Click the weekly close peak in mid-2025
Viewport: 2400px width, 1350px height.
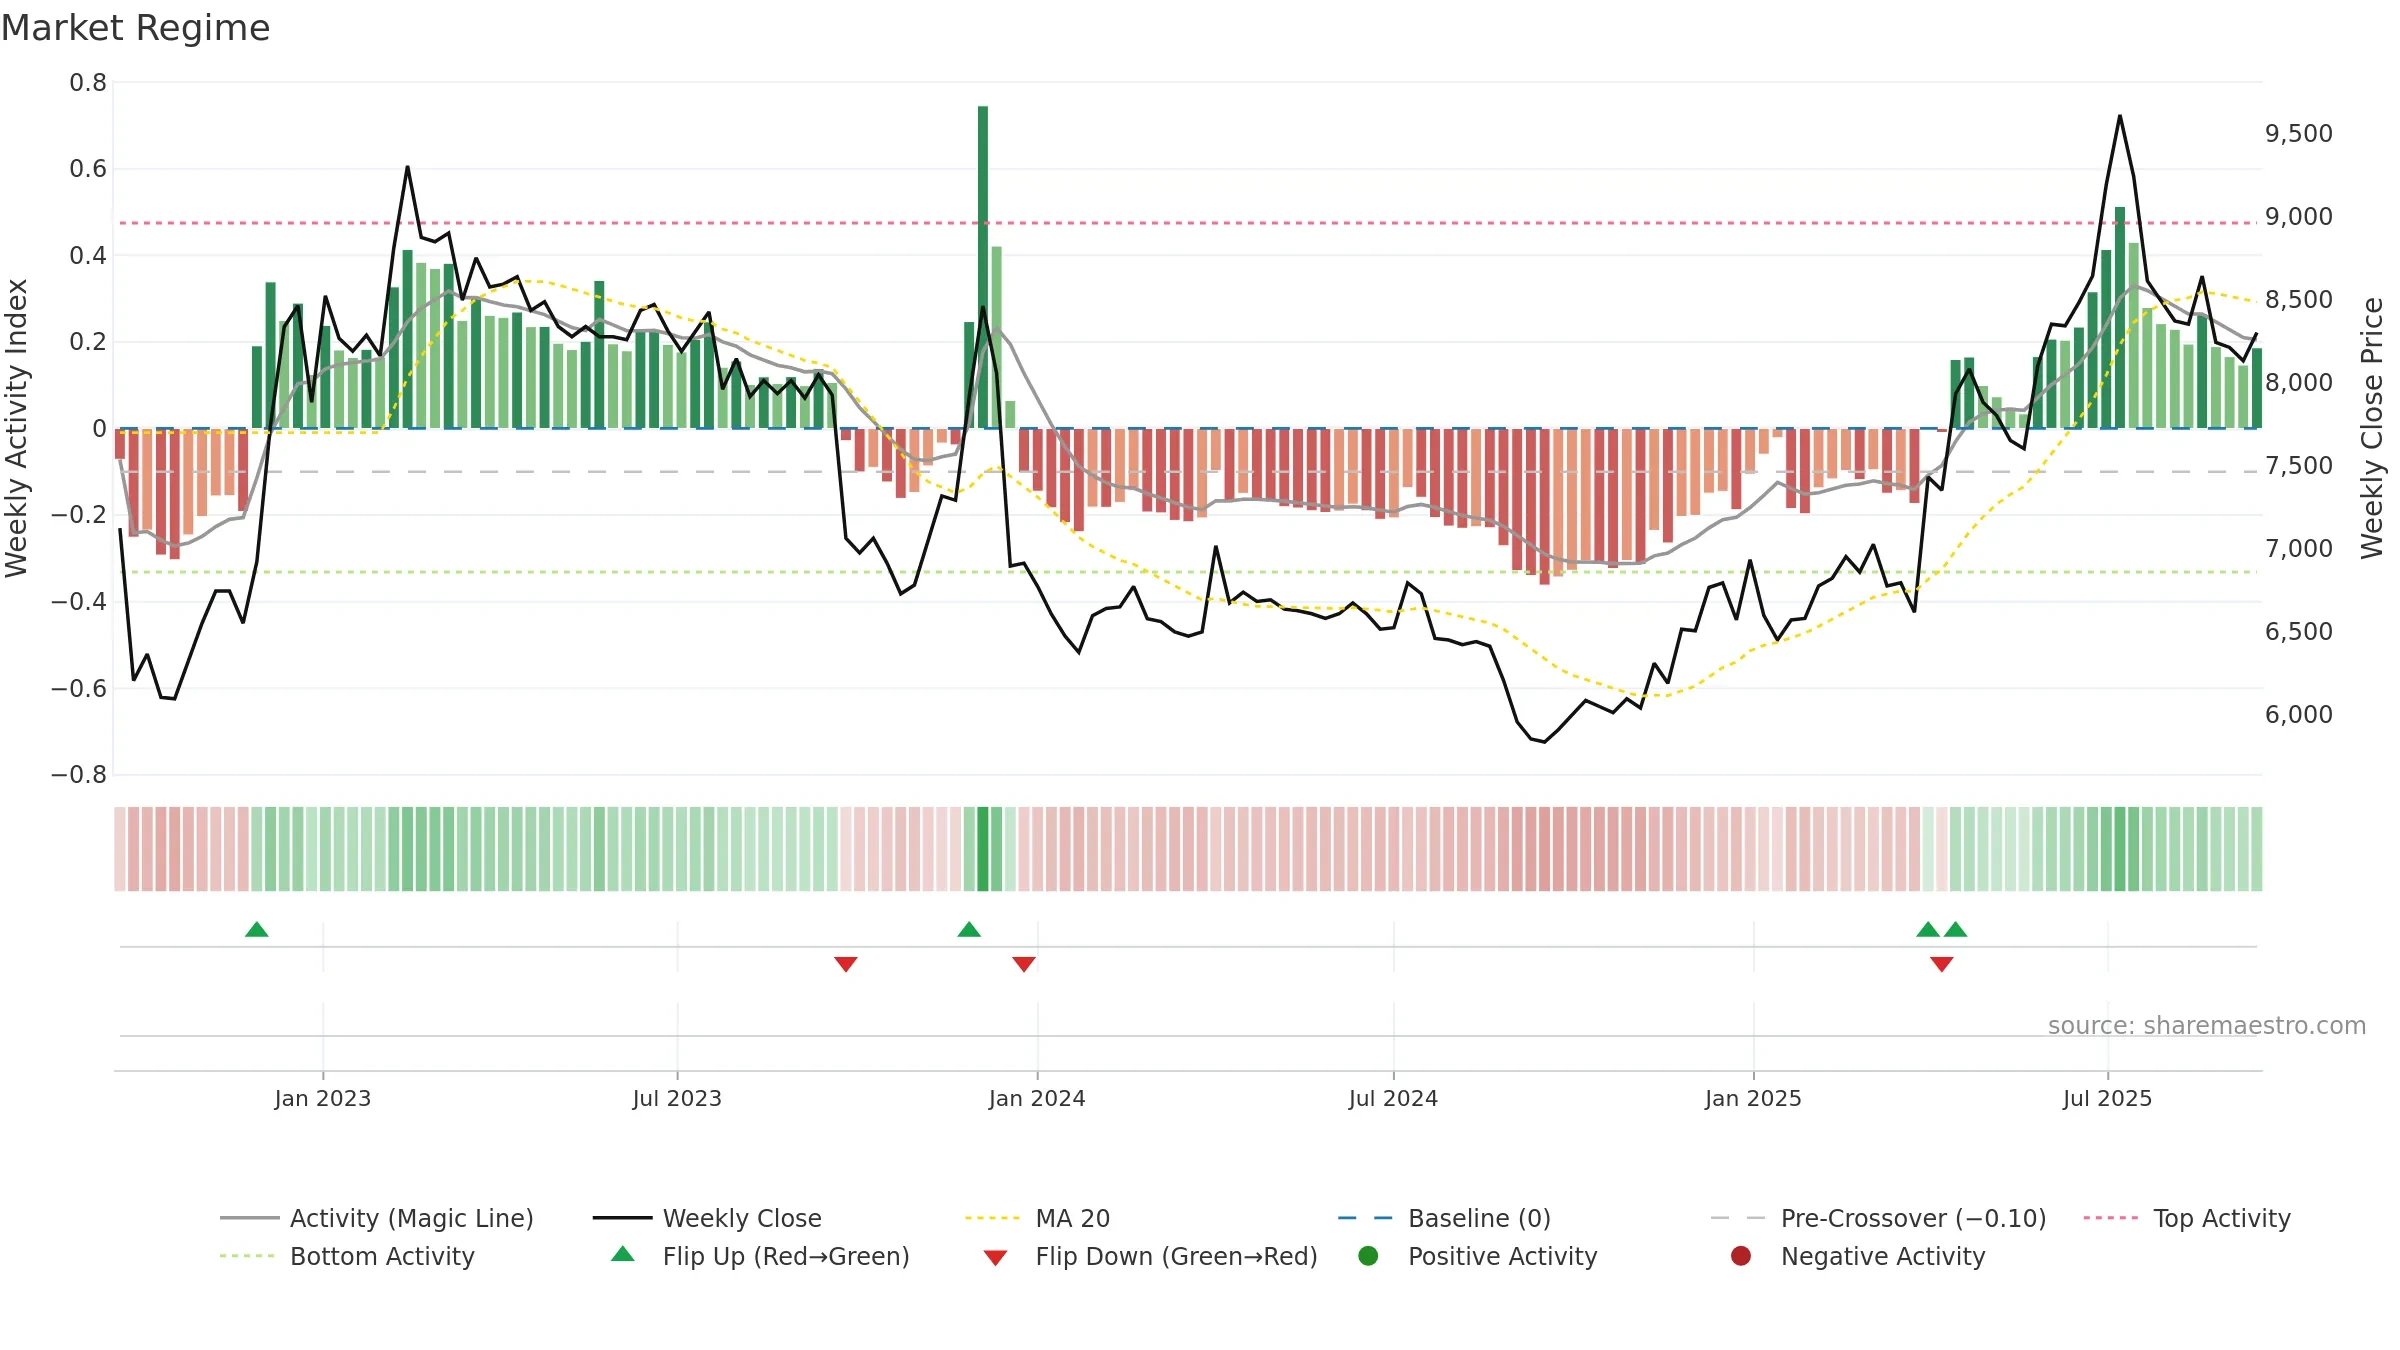click(2120, 116)
